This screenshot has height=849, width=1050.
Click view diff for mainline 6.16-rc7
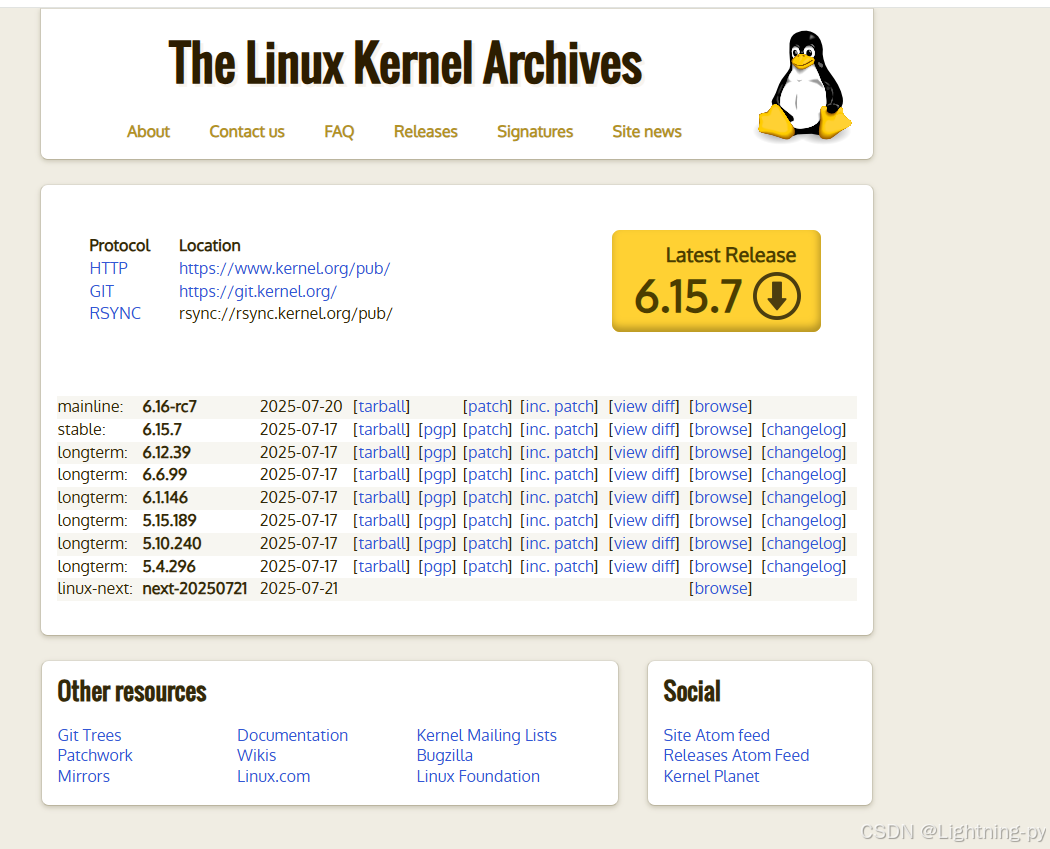coord(644,406)
